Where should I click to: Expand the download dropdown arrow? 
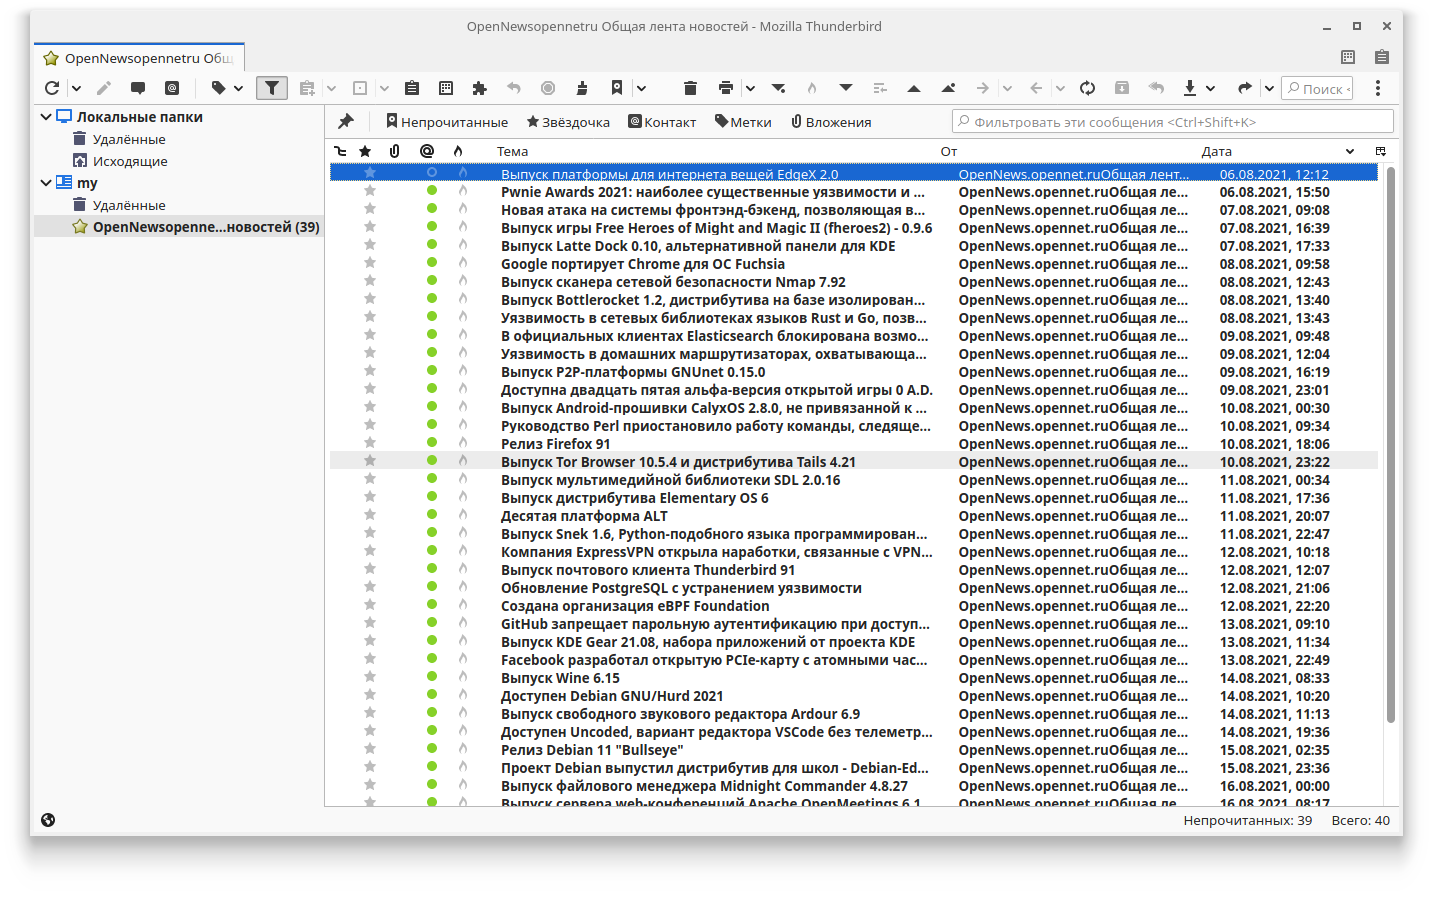pyautogui.click(x=1210, y=88)
